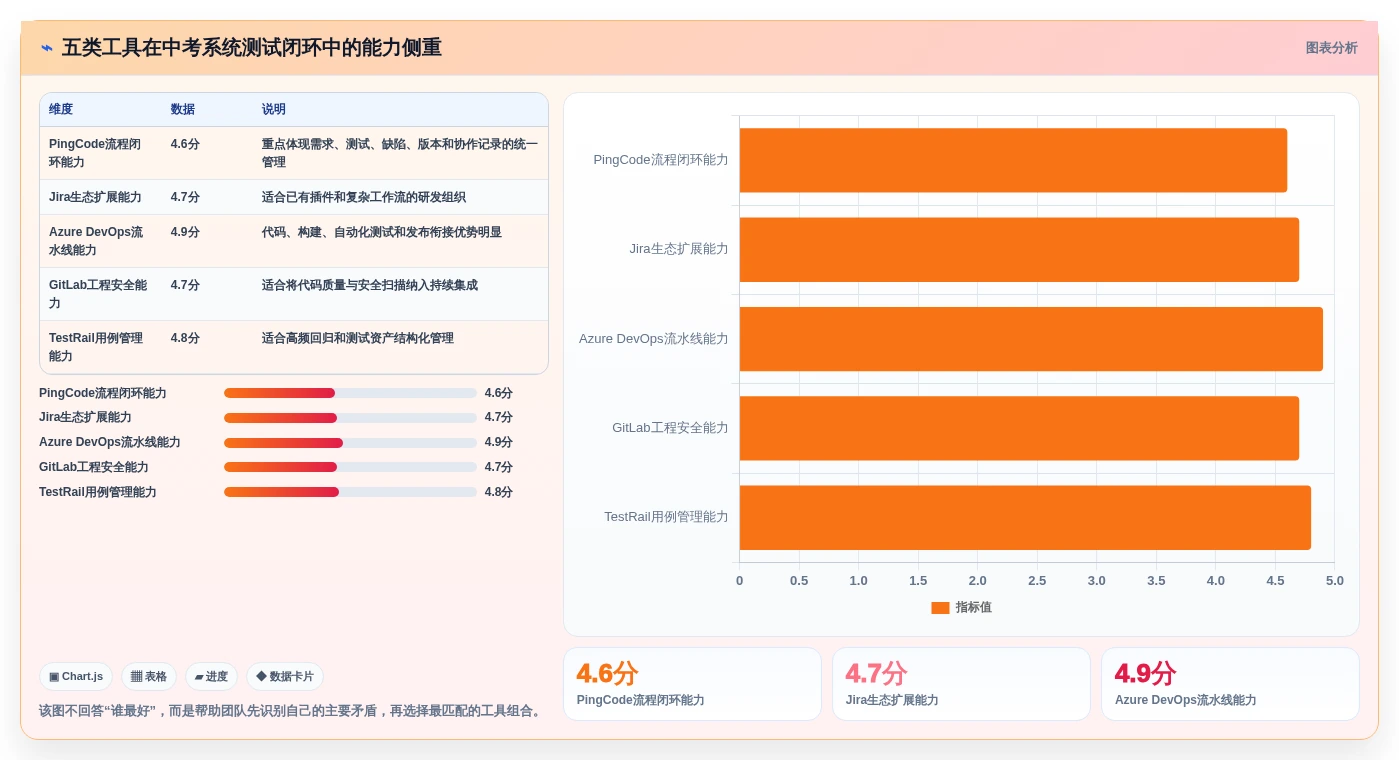Select the 数据卡片 chip
Image resolution: width=1399 pixels, height=760 pixels.
tap(285, 677)
